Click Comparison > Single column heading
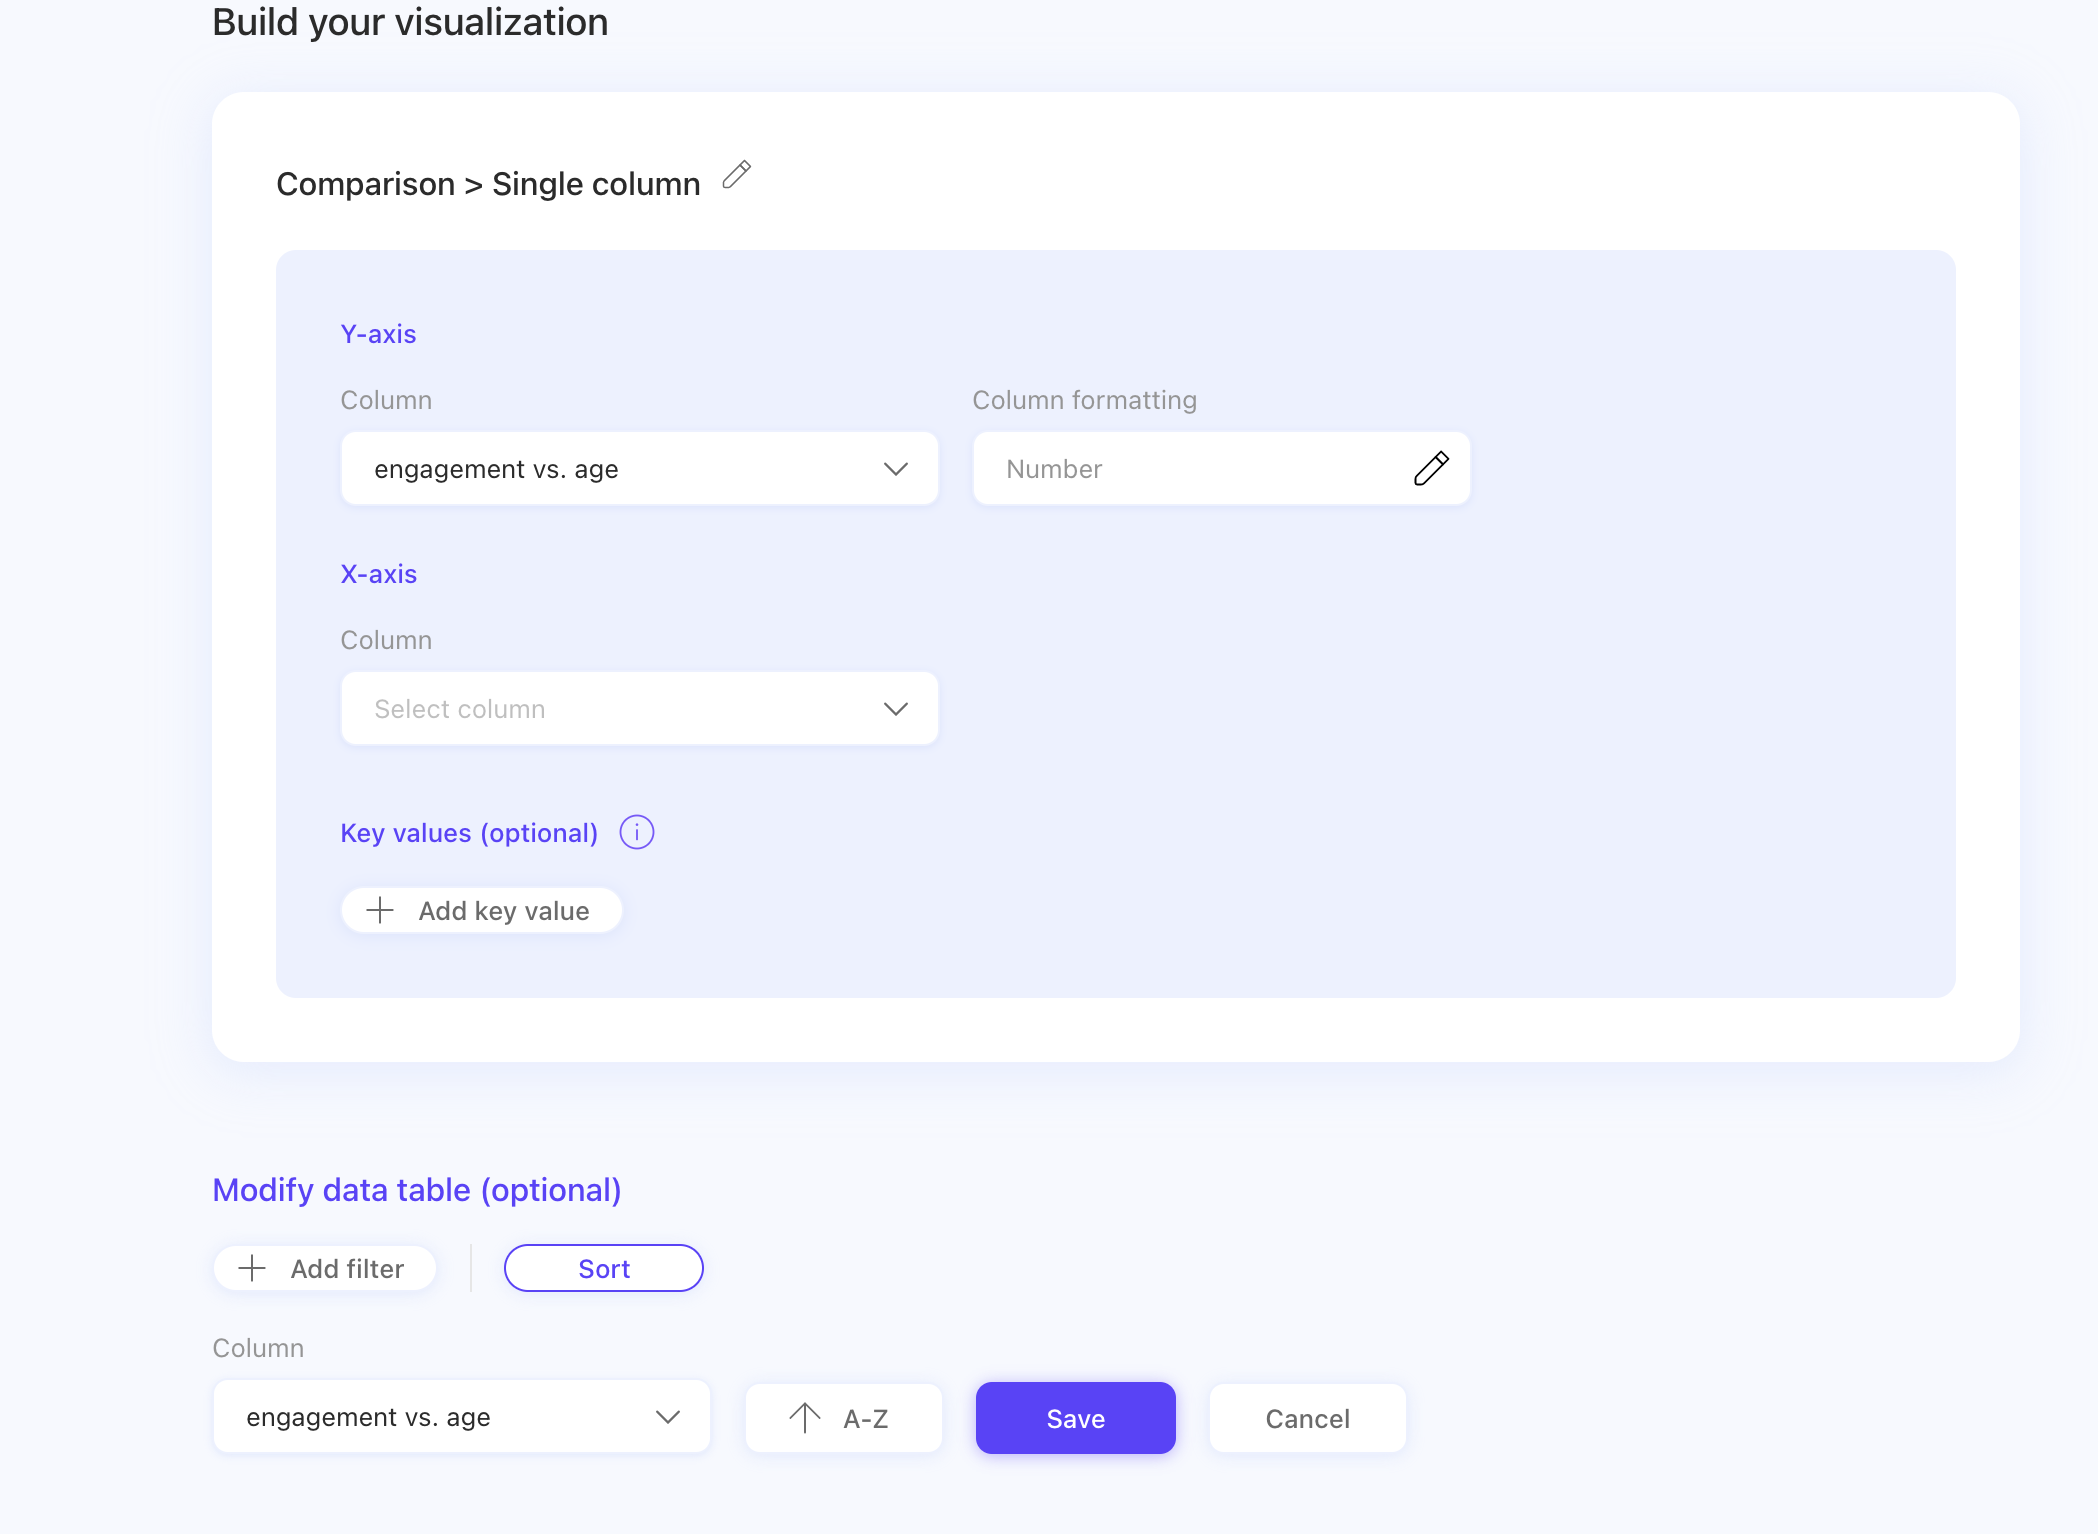This screenshot has height=1534, width=2098. coord(488,184)
